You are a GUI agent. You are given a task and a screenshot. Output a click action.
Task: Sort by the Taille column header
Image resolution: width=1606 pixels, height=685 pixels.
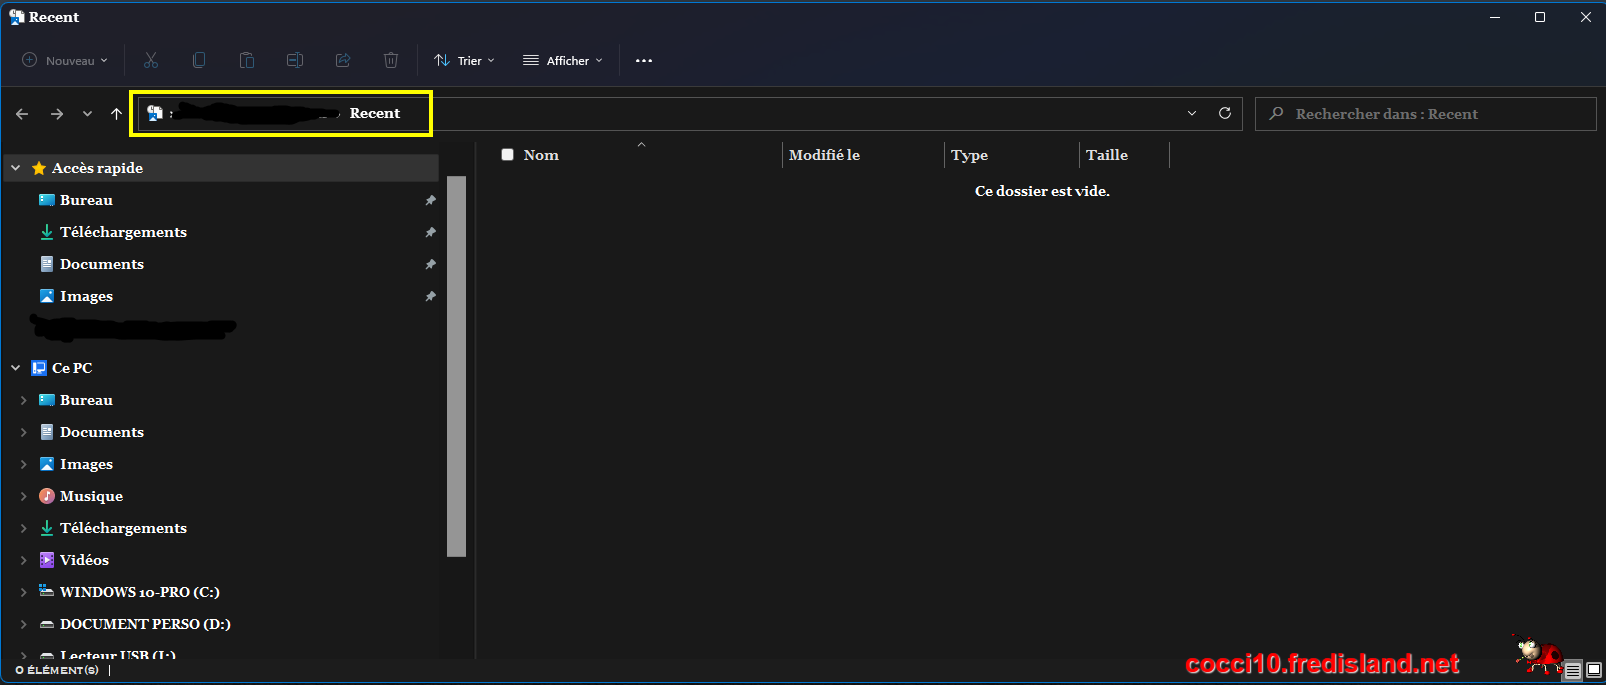click(1107, 155)
